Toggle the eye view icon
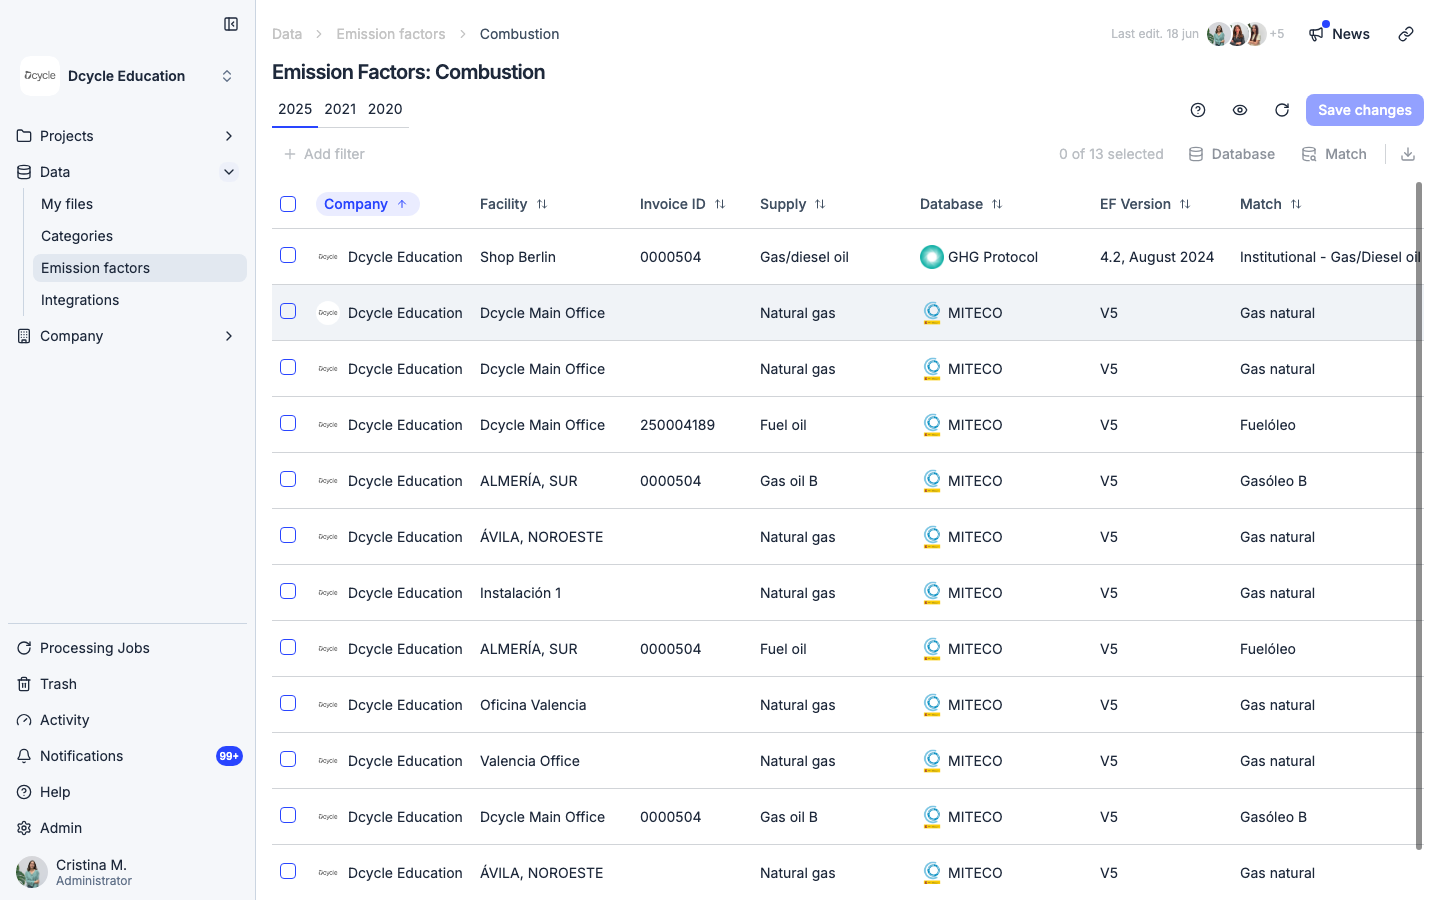Image resolution: width=1440 pixels, height=900 pixels. (1240, 110)
